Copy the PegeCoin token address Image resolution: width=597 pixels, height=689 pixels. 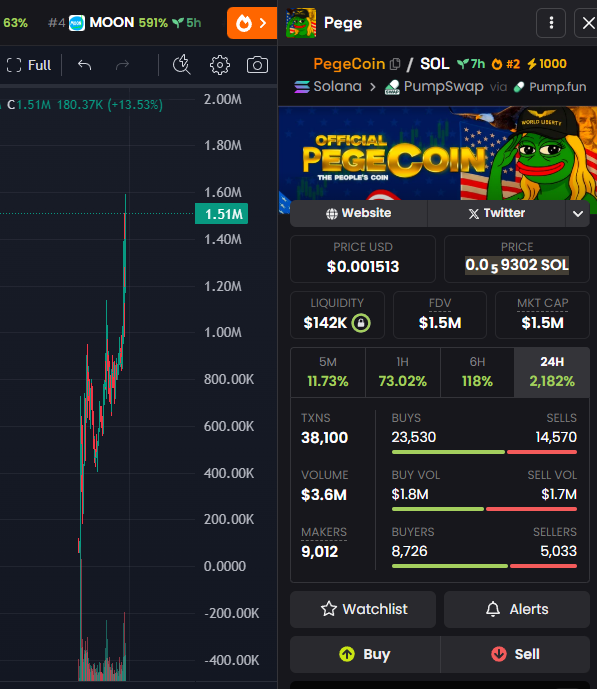[x=395, y=64]
